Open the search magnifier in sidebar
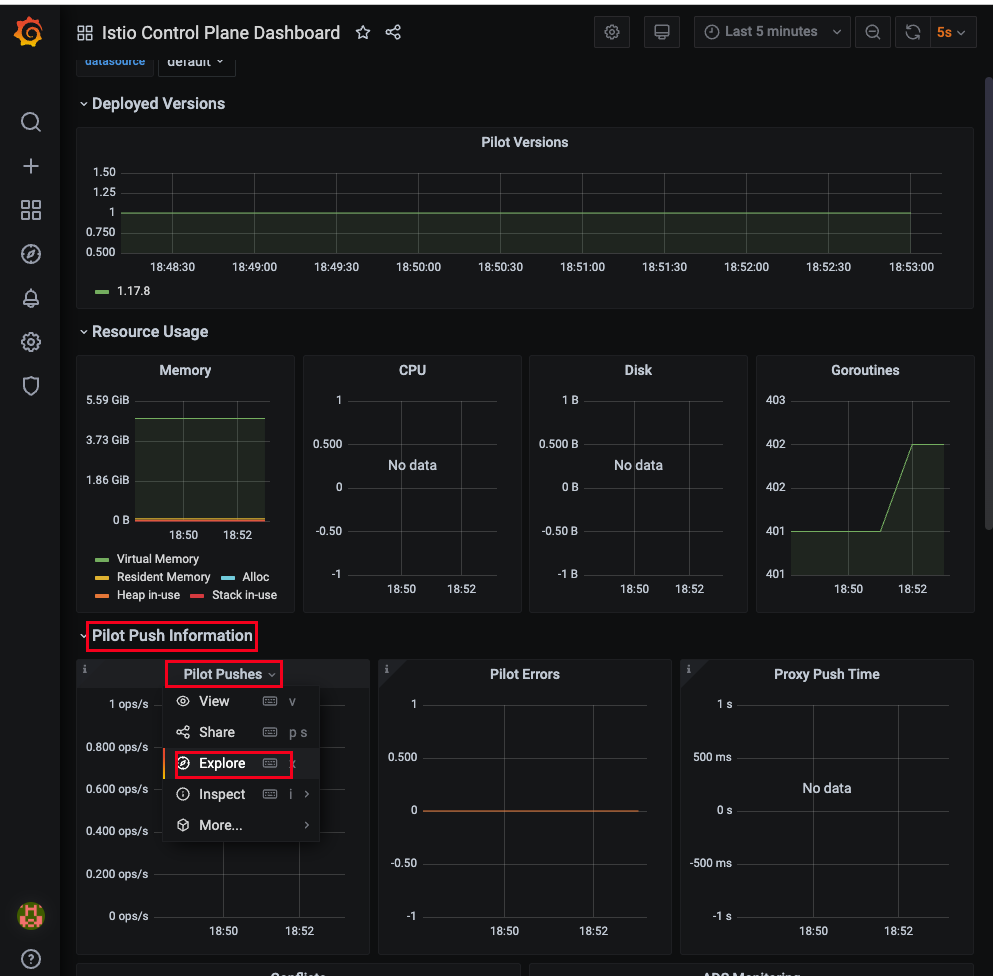993x976 pixels. [30, 122]
